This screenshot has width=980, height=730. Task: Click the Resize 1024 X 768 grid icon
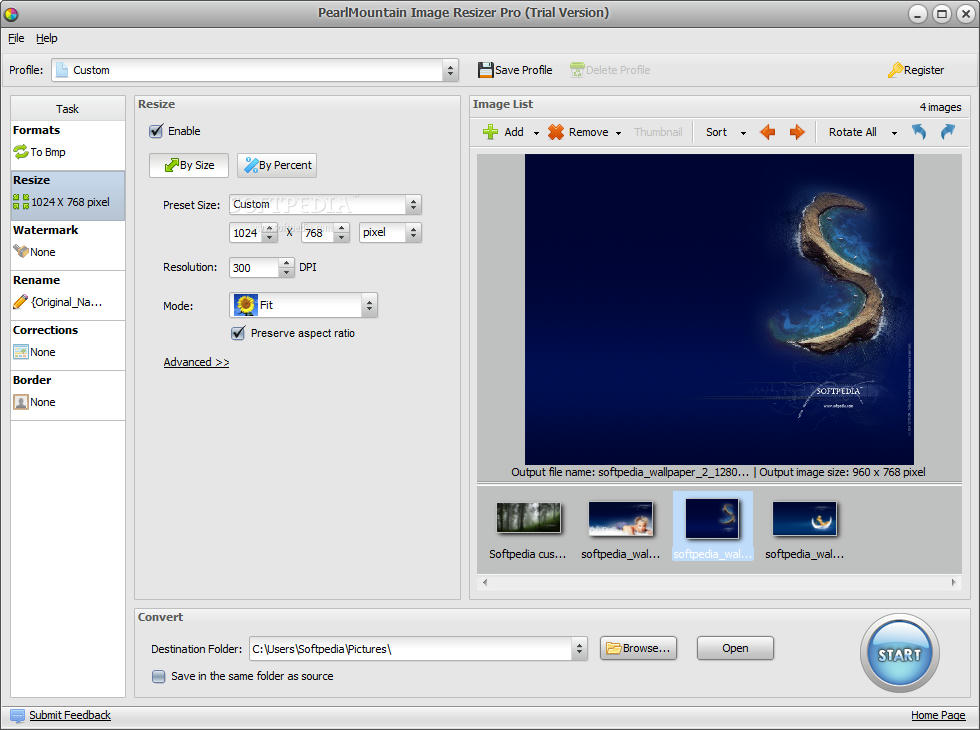coord(21,202)
